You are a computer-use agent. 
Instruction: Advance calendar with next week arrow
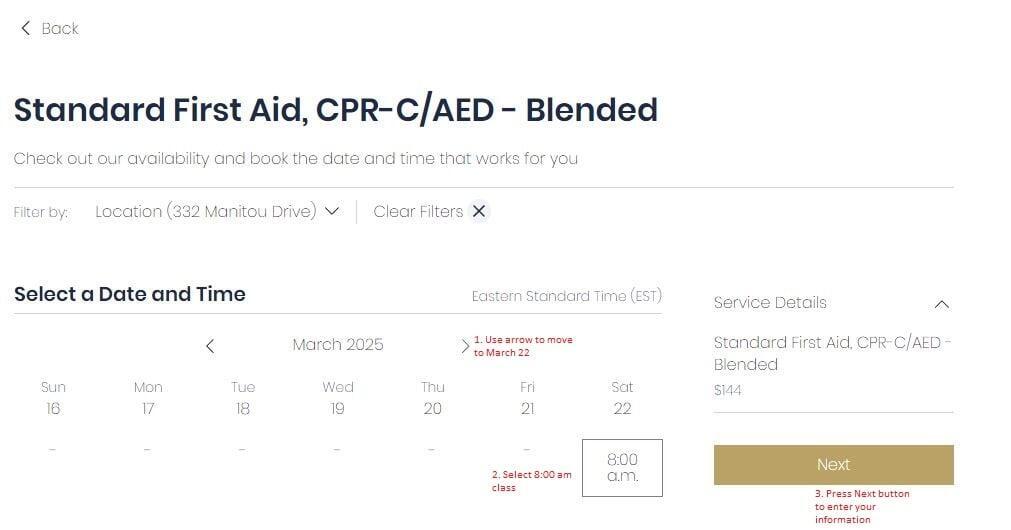[465, 346]
